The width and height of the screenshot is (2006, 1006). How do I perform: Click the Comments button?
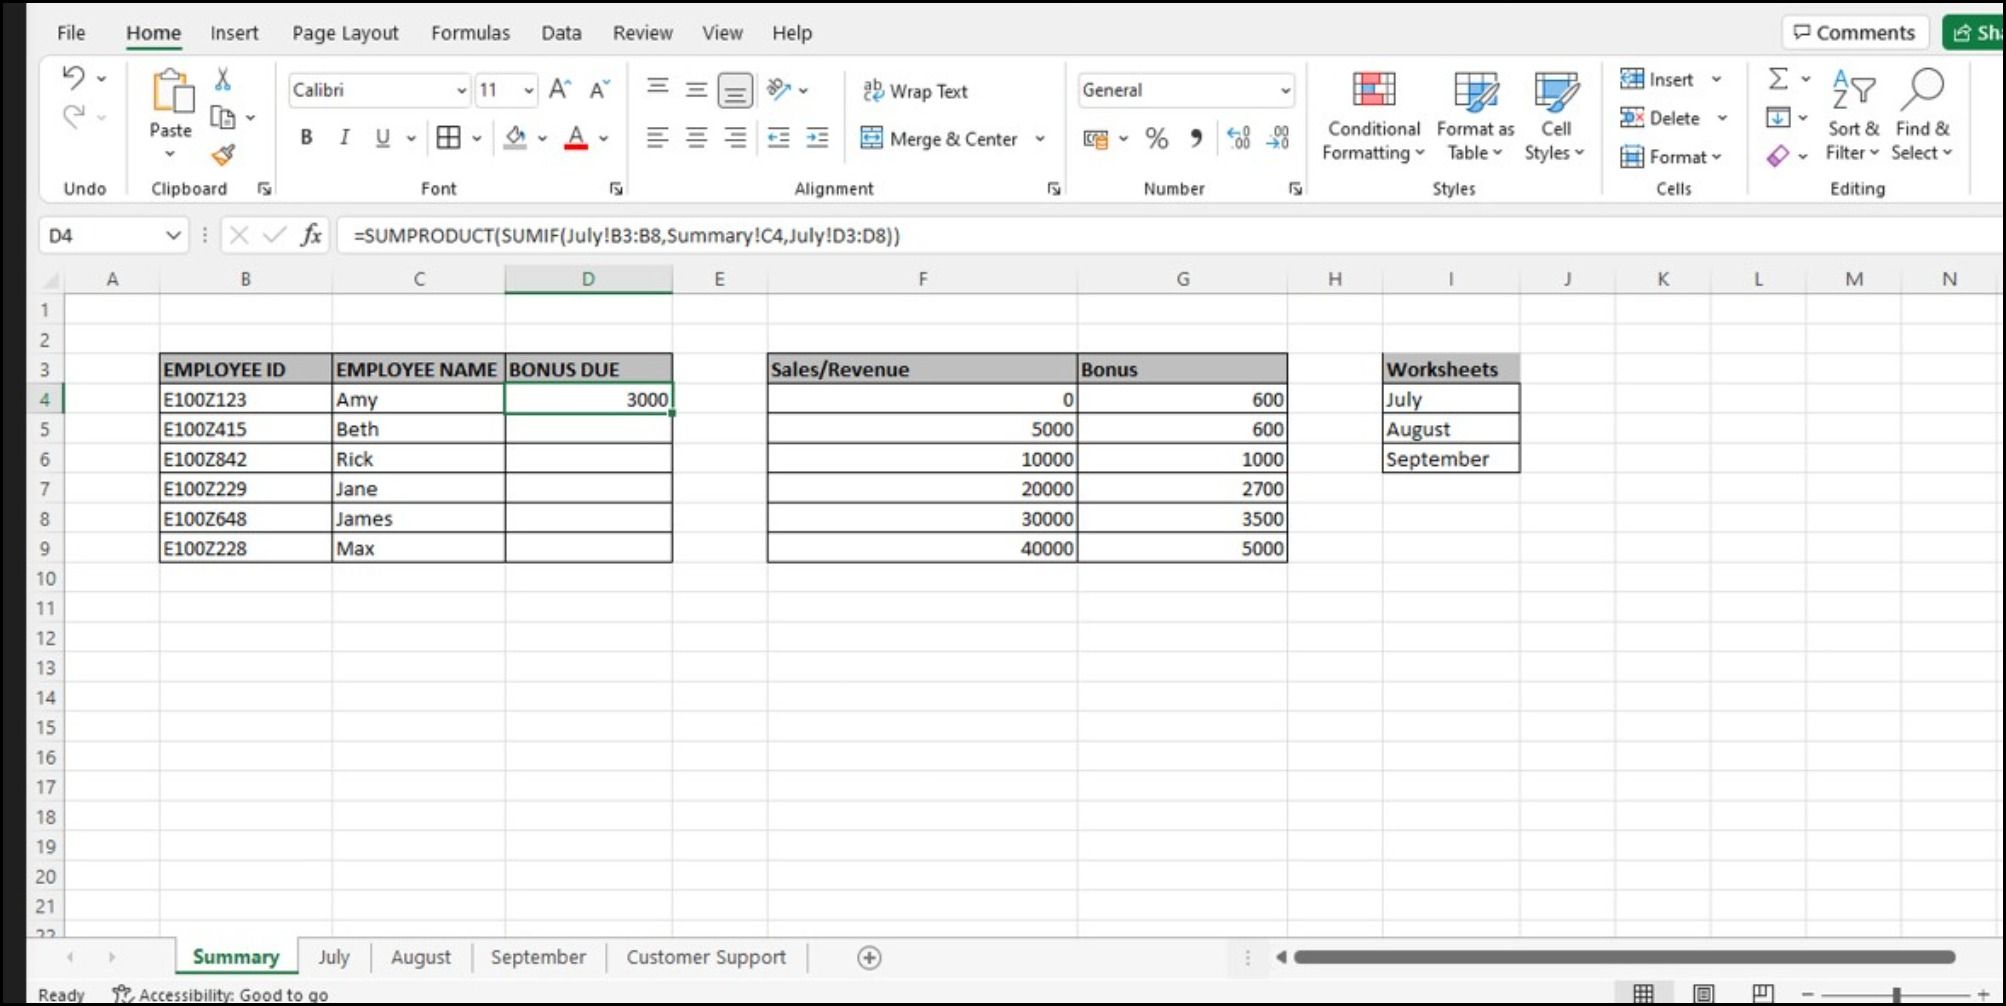click(1855, 31)
